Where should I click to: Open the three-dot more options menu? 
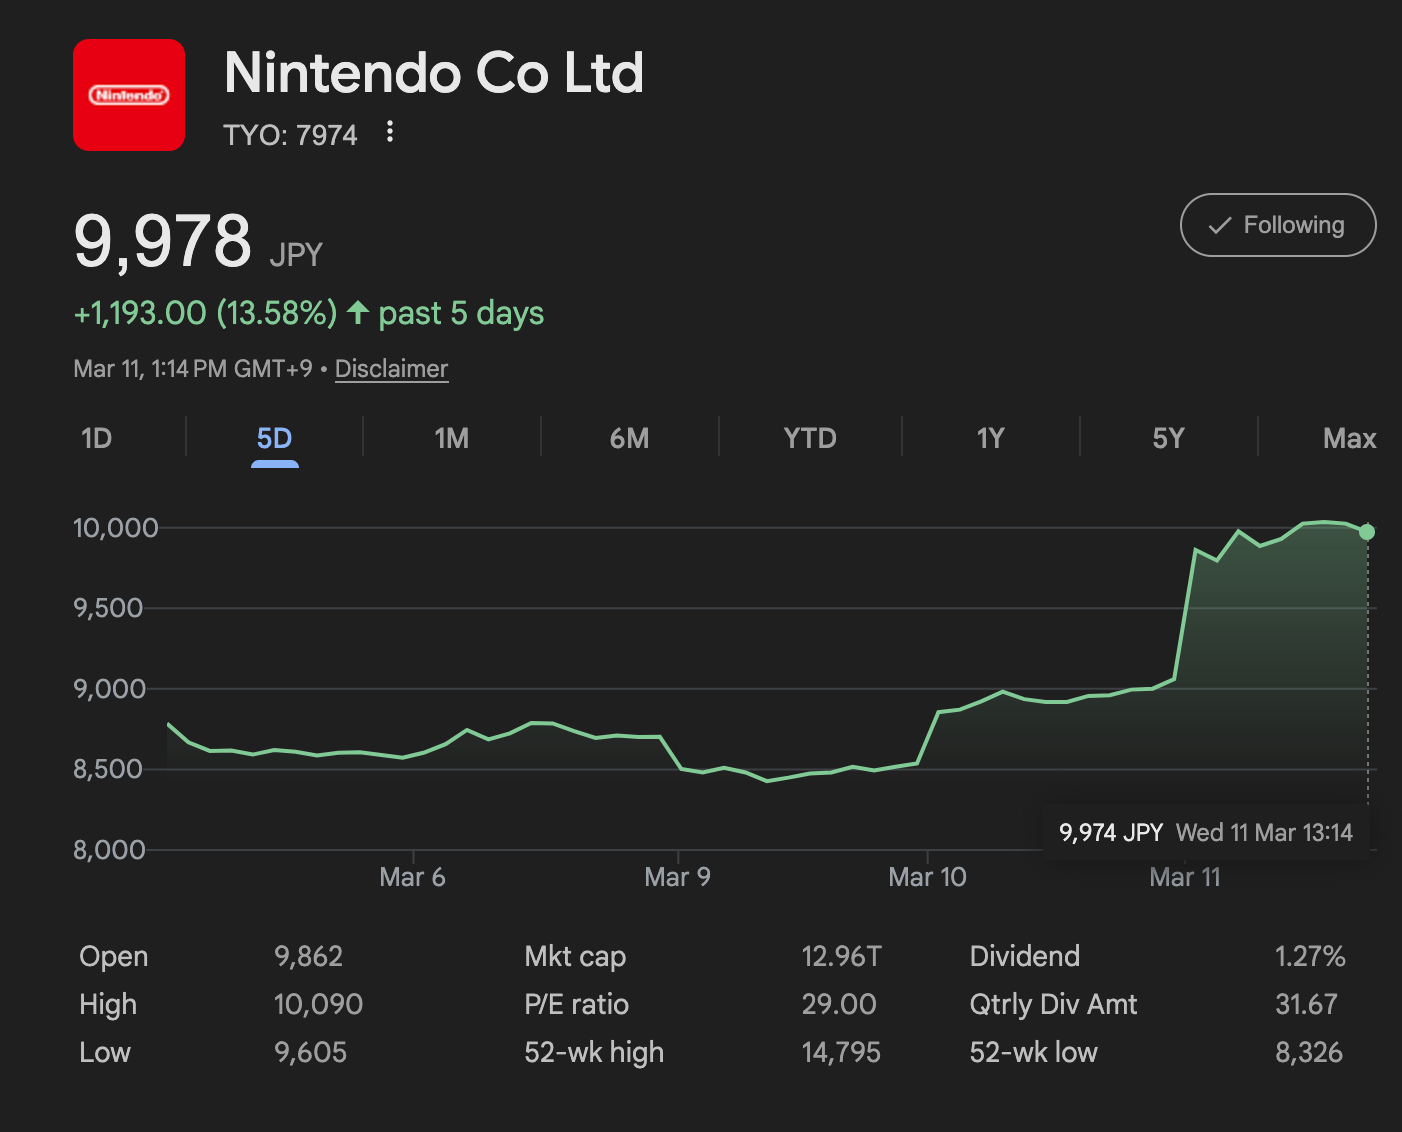pyautogui.click(x=390, y=132)
